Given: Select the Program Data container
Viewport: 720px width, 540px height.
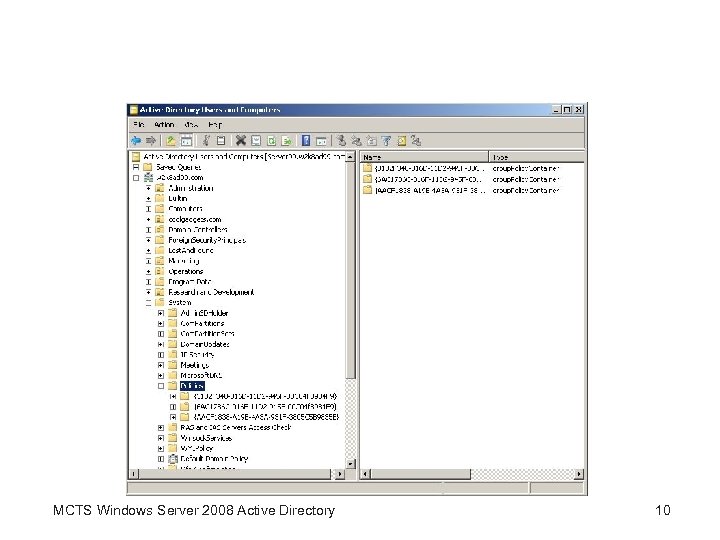Looking at the screenshot, I should coord(190,281).
